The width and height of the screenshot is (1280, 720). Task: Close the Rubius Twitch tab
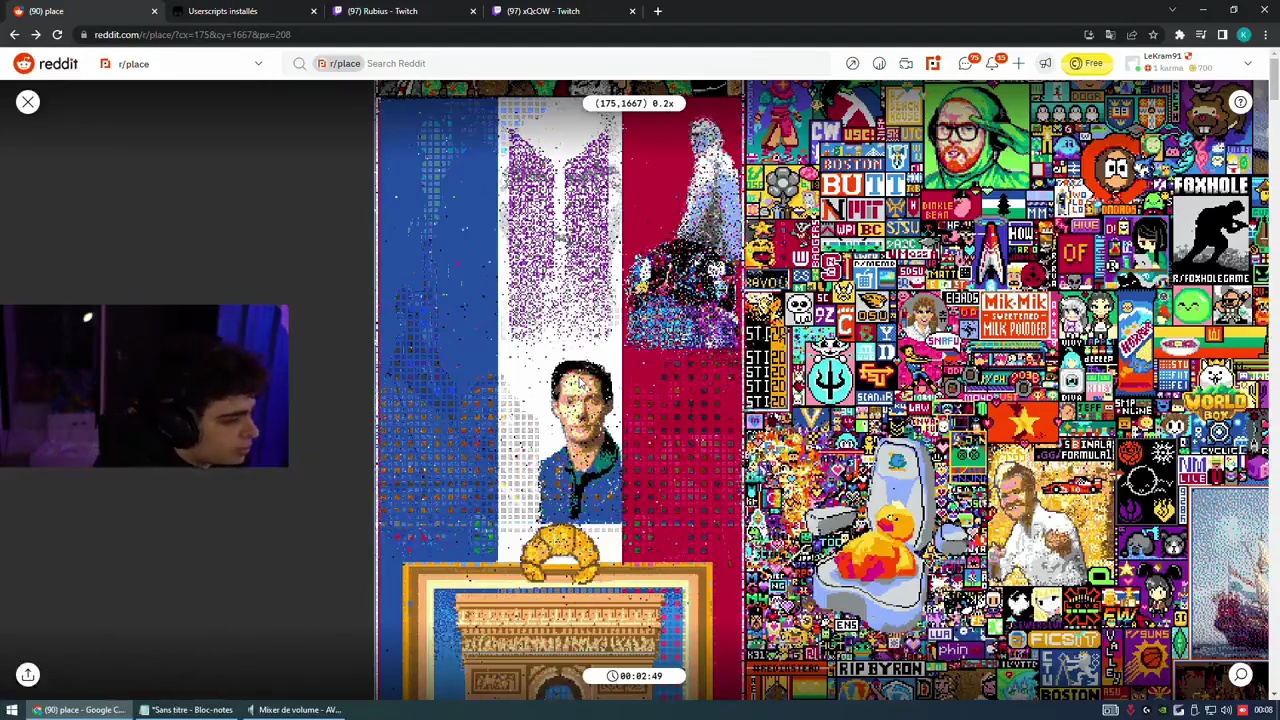pyautogui.click(x=473, y=11)
